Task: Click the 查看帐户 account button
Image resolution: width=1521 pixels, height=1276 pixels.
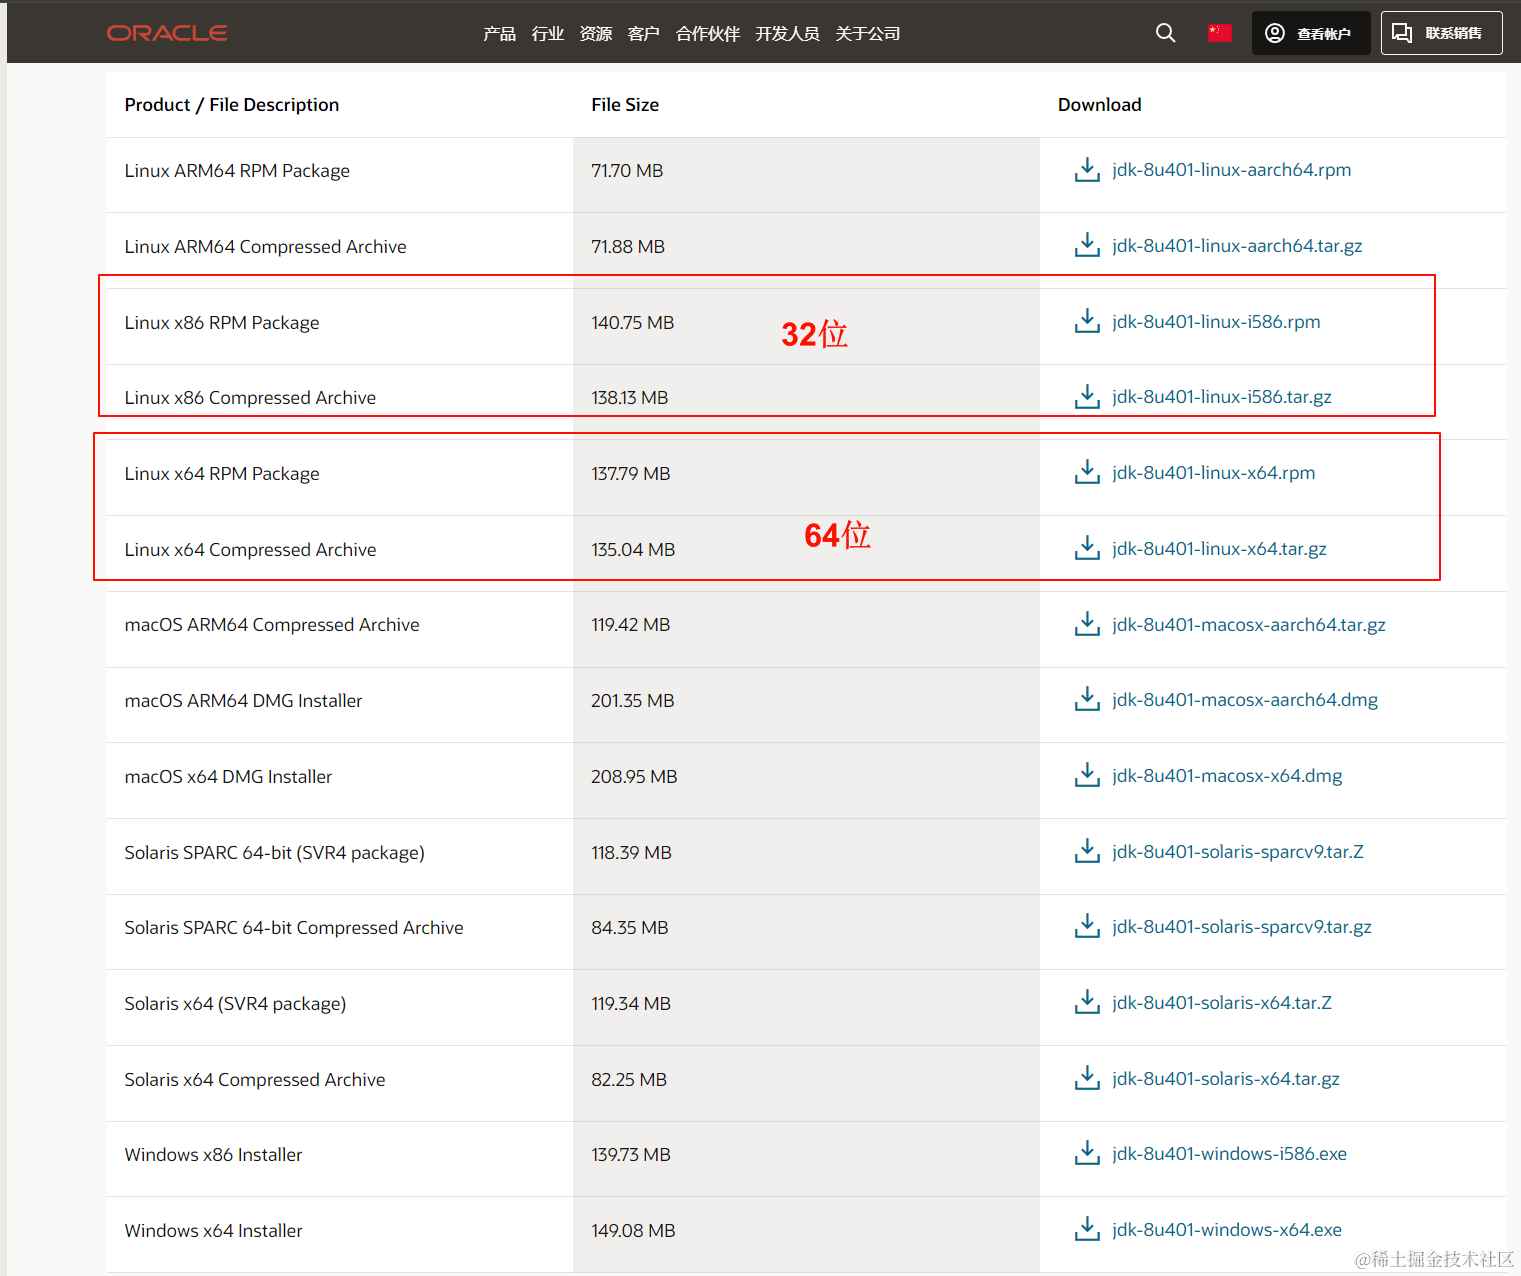Action: click(x=1311, y=33)
